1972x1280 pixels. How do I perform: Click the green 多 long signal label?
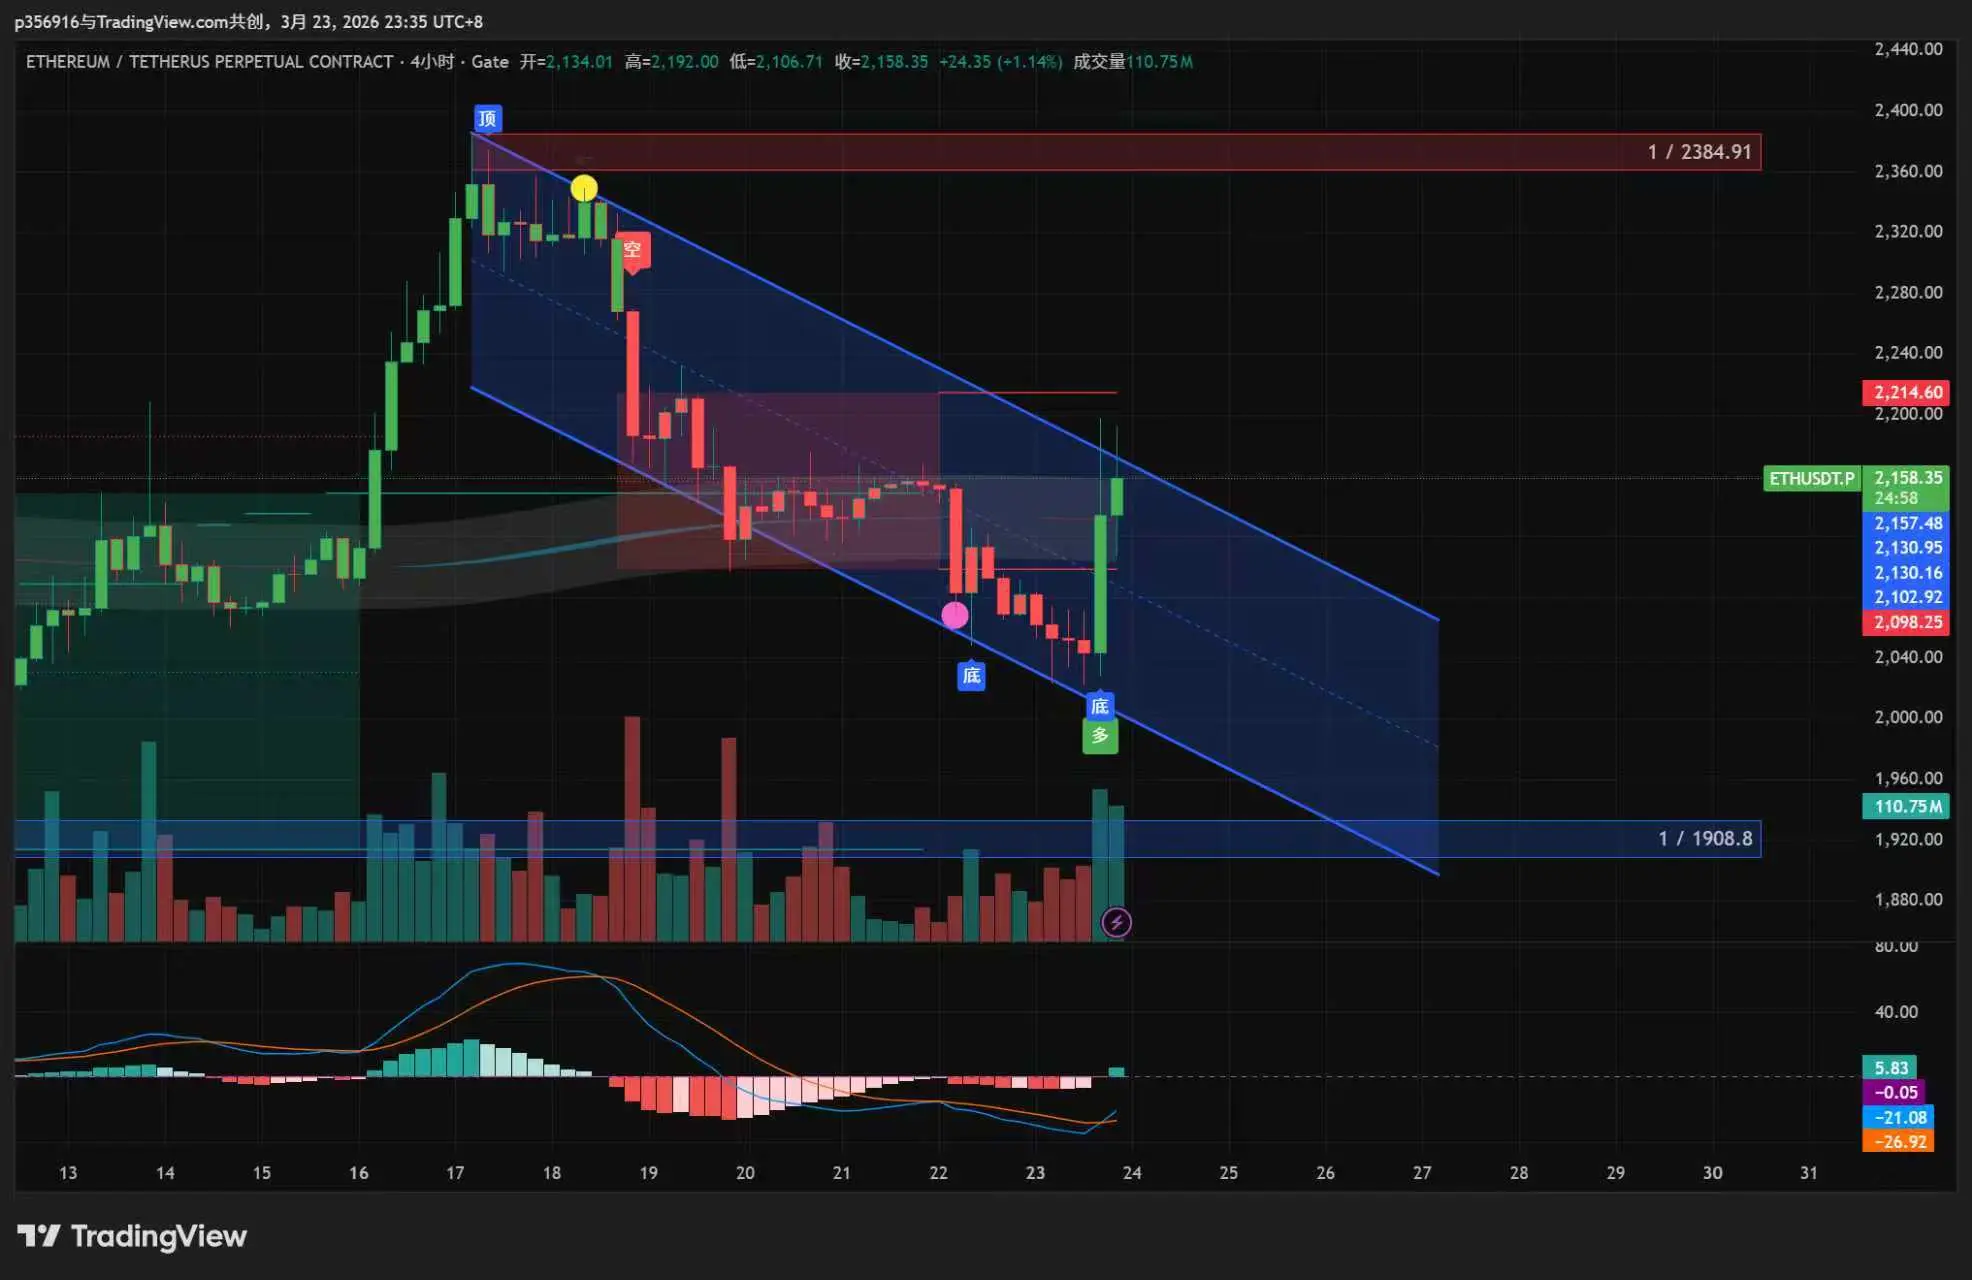1099,736
